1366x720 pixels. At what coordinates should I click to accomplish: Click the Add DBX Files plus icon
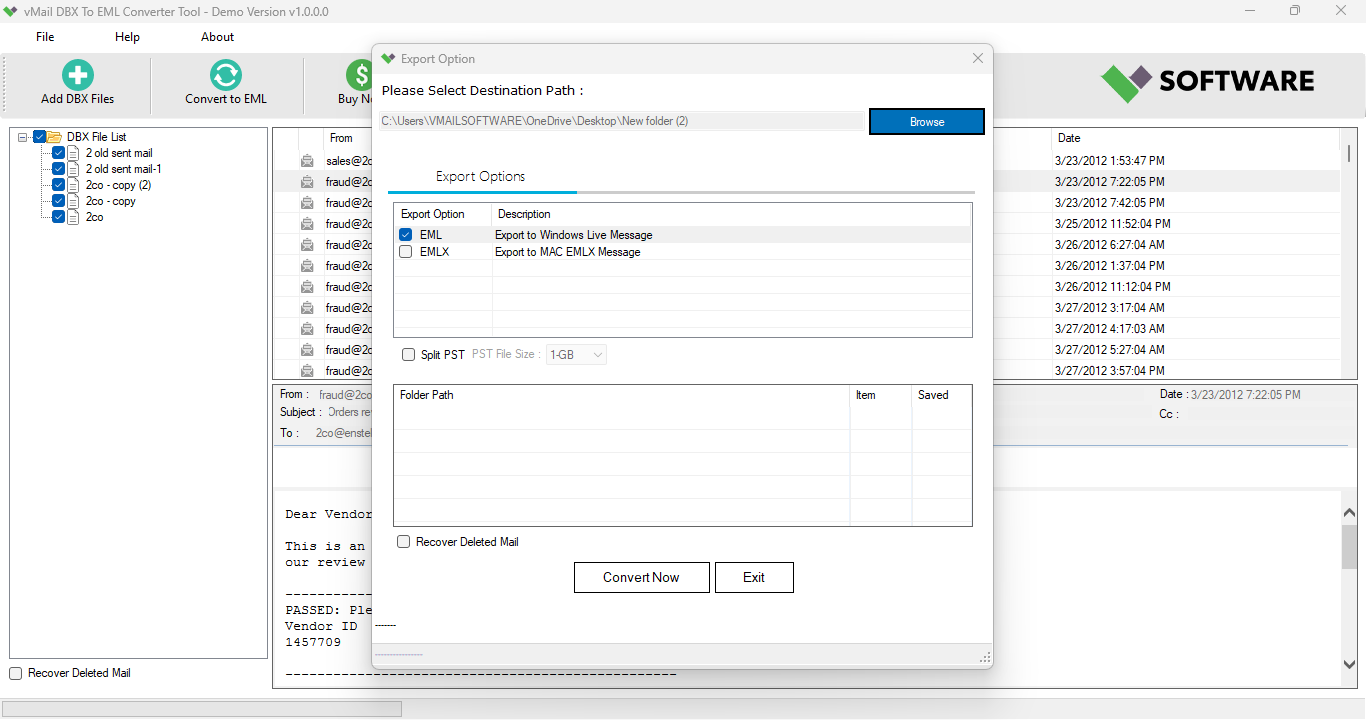[x=77, y=73]
